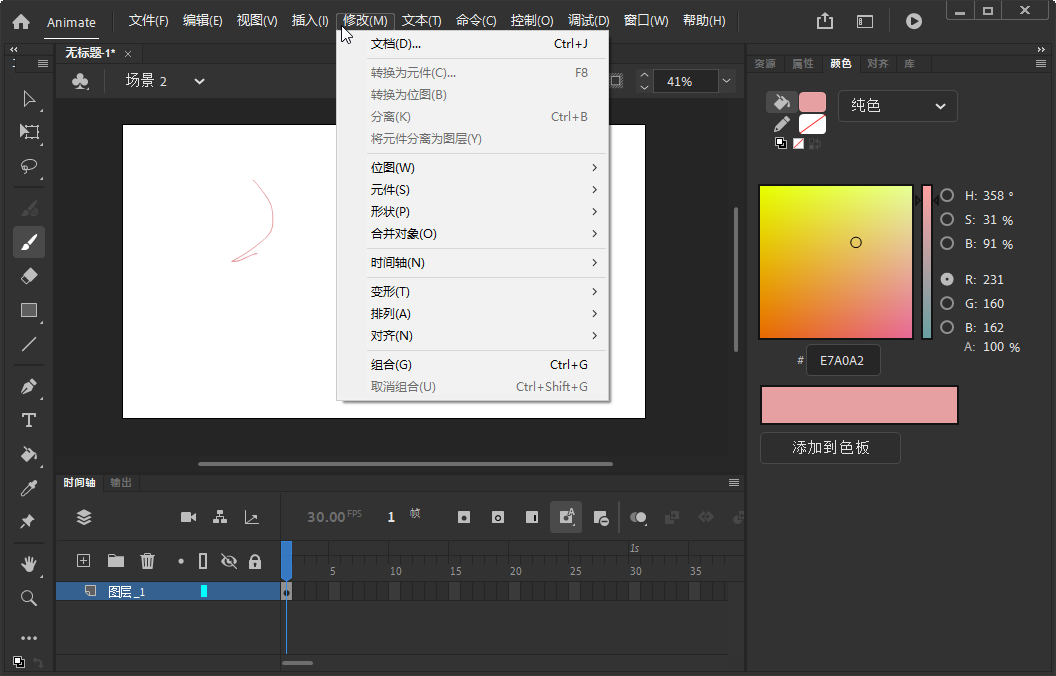Open the 纯色 color type dropdown
The image size is (1056, 676).
click(x=897, y=106)
